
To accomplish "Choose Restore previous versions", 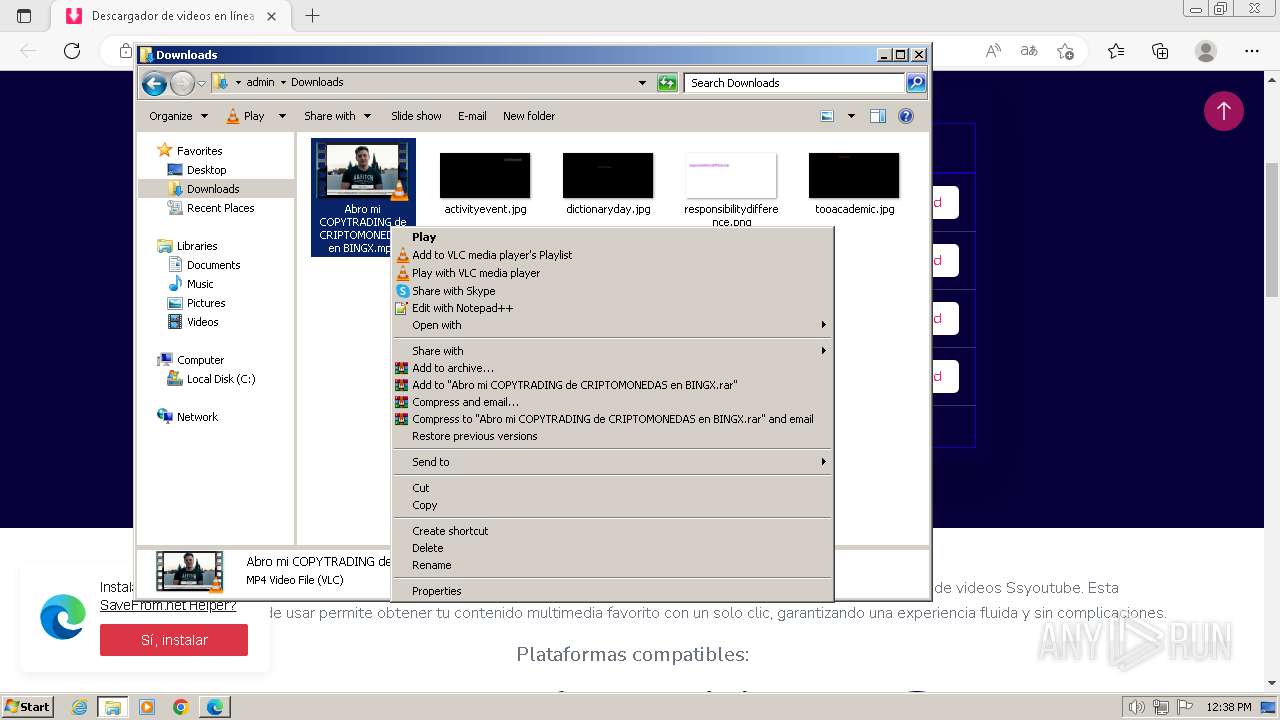I will 612,436.
